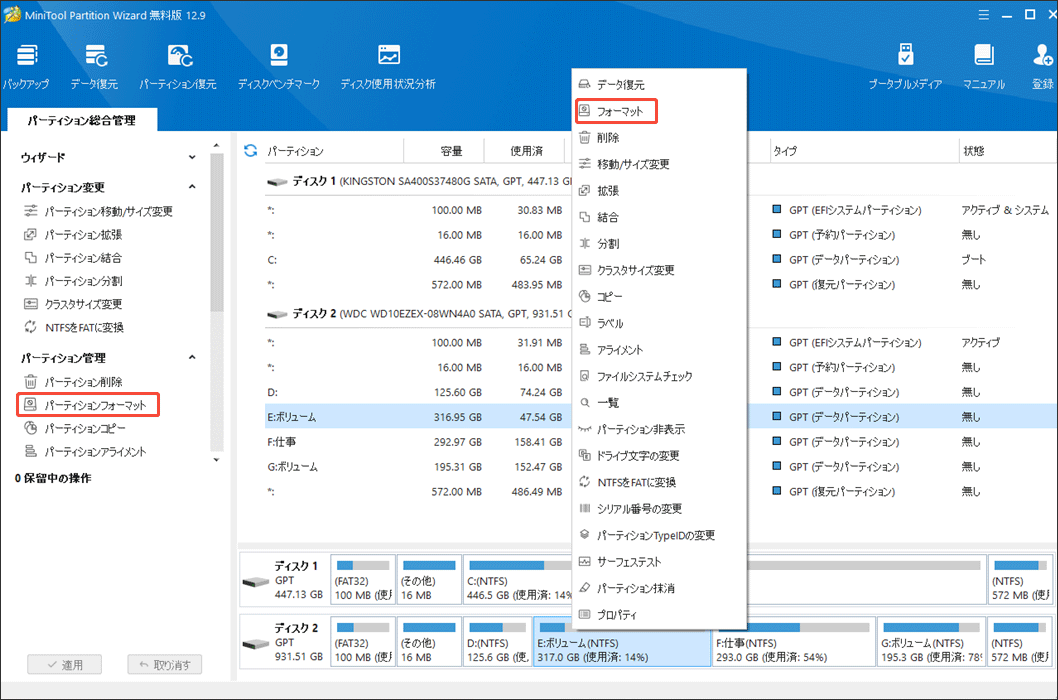Choose 分割 in the context menu
Screen dimensions: 1058x700
coord(659,244)
